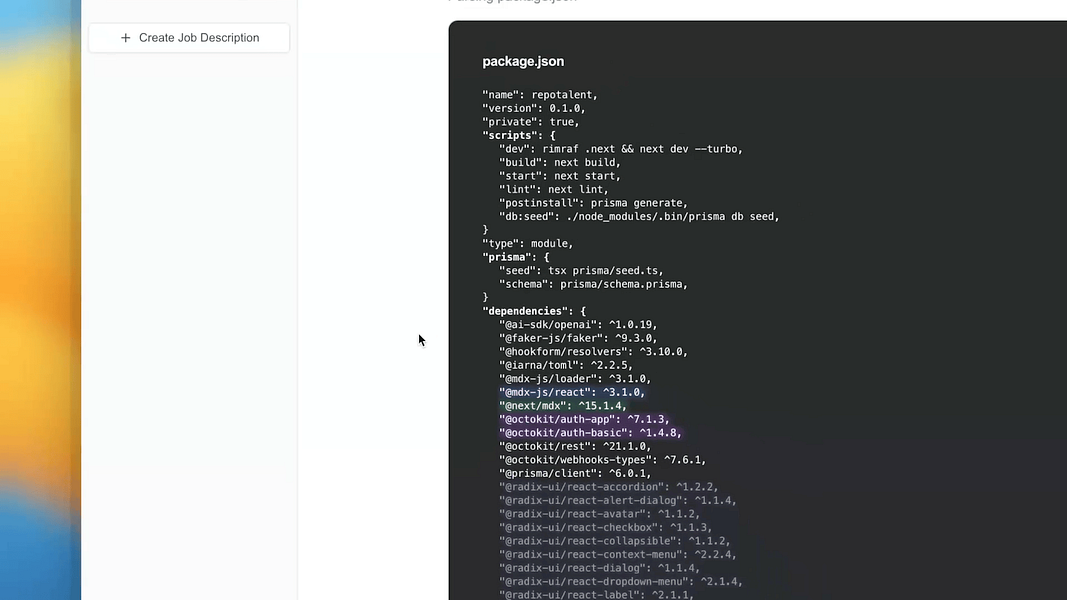Click the @octokit/webhooks-types dependency line

(x=602, y=460)
